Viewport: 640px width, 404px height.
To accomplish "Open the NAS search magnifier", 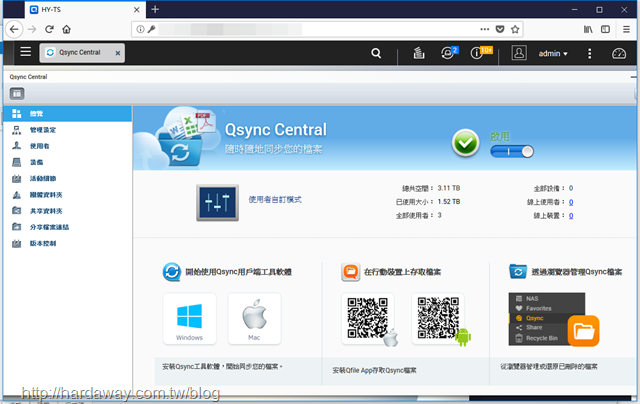I will tap(376, 53).
